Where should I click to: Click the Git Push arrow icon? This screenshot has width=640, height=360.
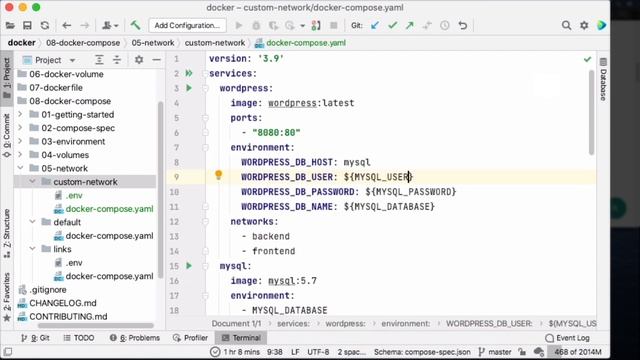pos(409,25)
